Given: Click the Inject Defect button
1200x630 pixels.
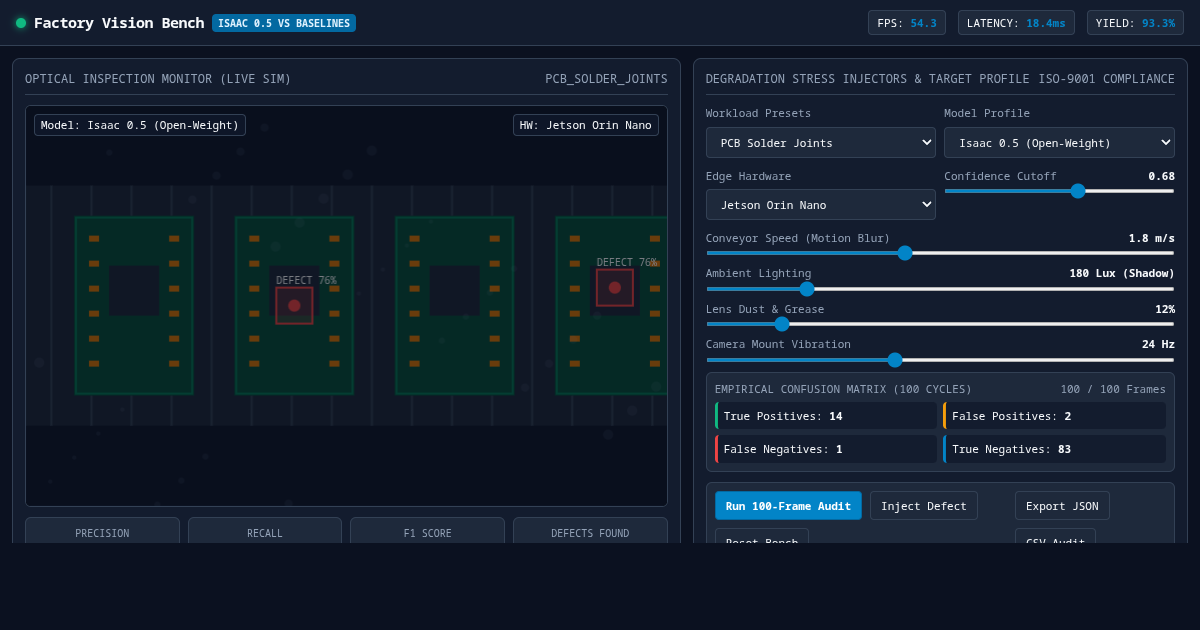Looking at the screenshot, I should 923,506.
